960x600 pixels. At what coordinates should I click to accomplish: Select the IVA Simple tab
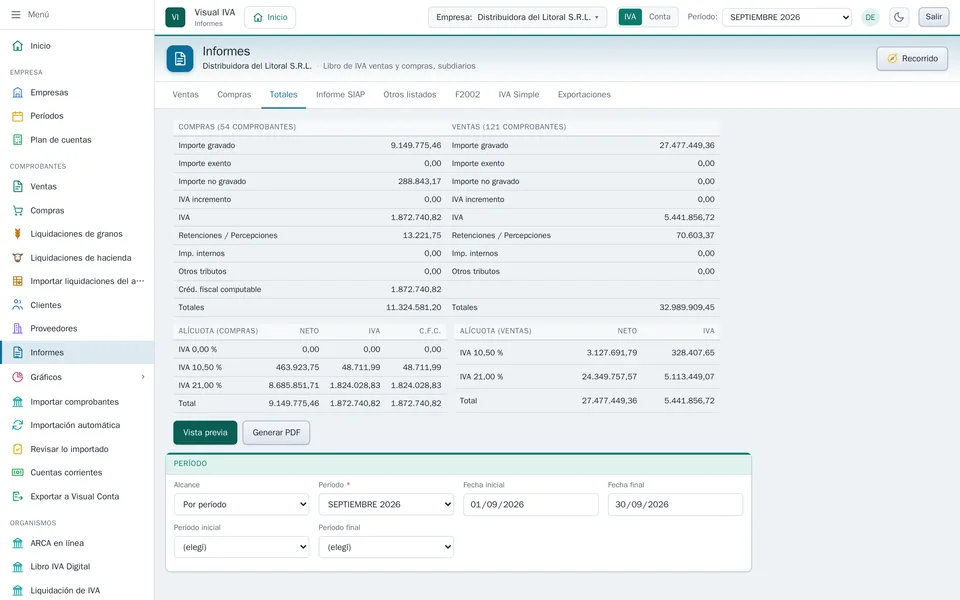(x=519, y=95)
